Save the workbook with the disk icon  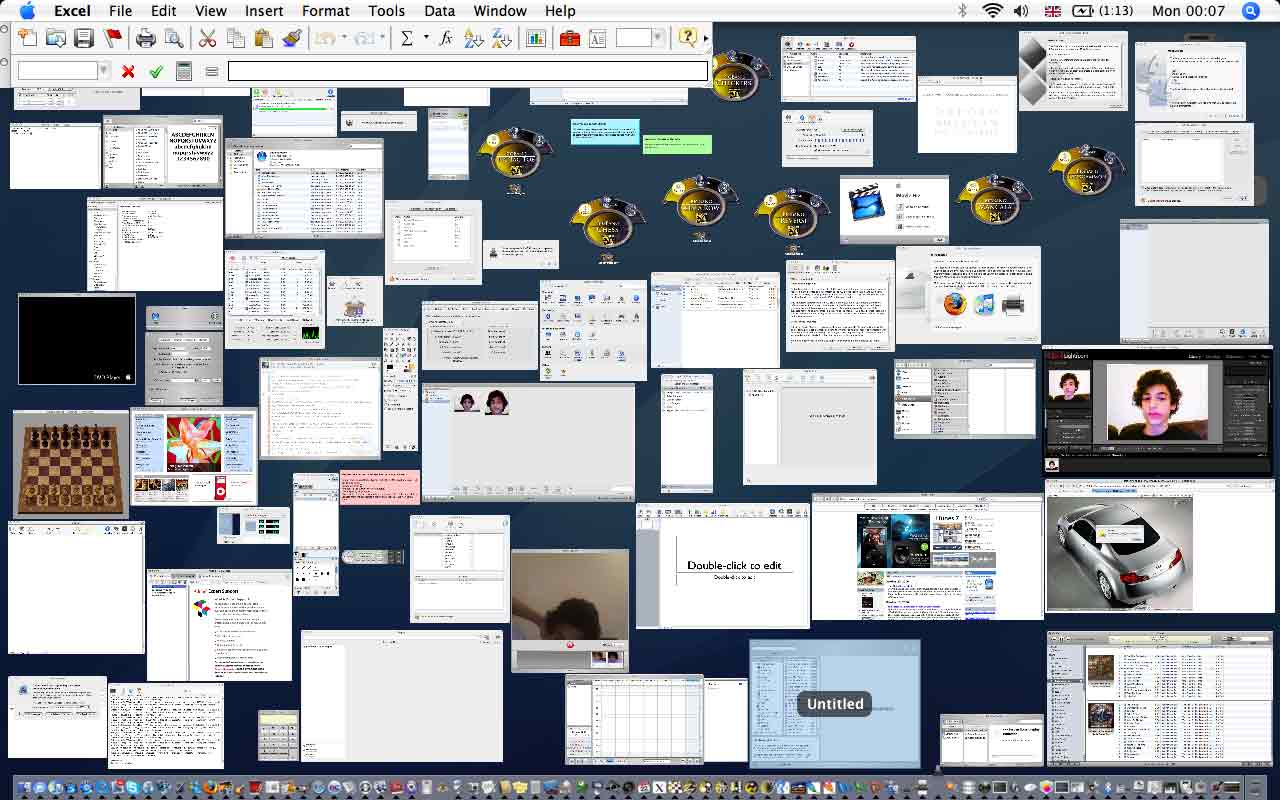point(84,38)
